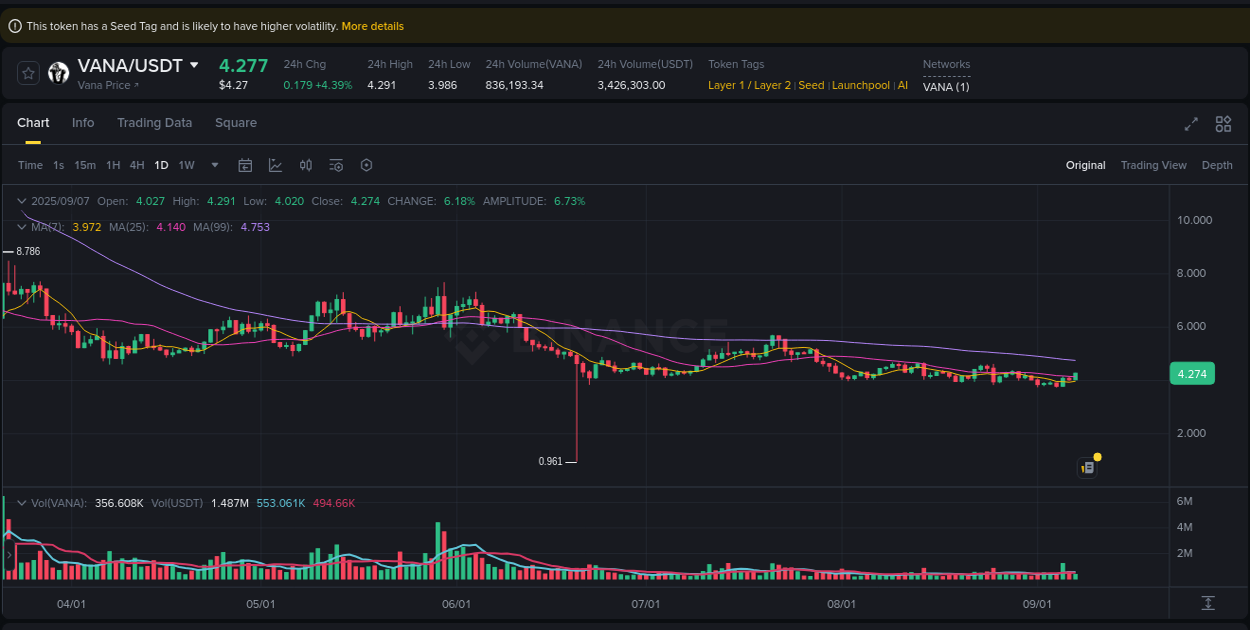
Task: Open the grid layout view icon
Action: pos(1222,123)
